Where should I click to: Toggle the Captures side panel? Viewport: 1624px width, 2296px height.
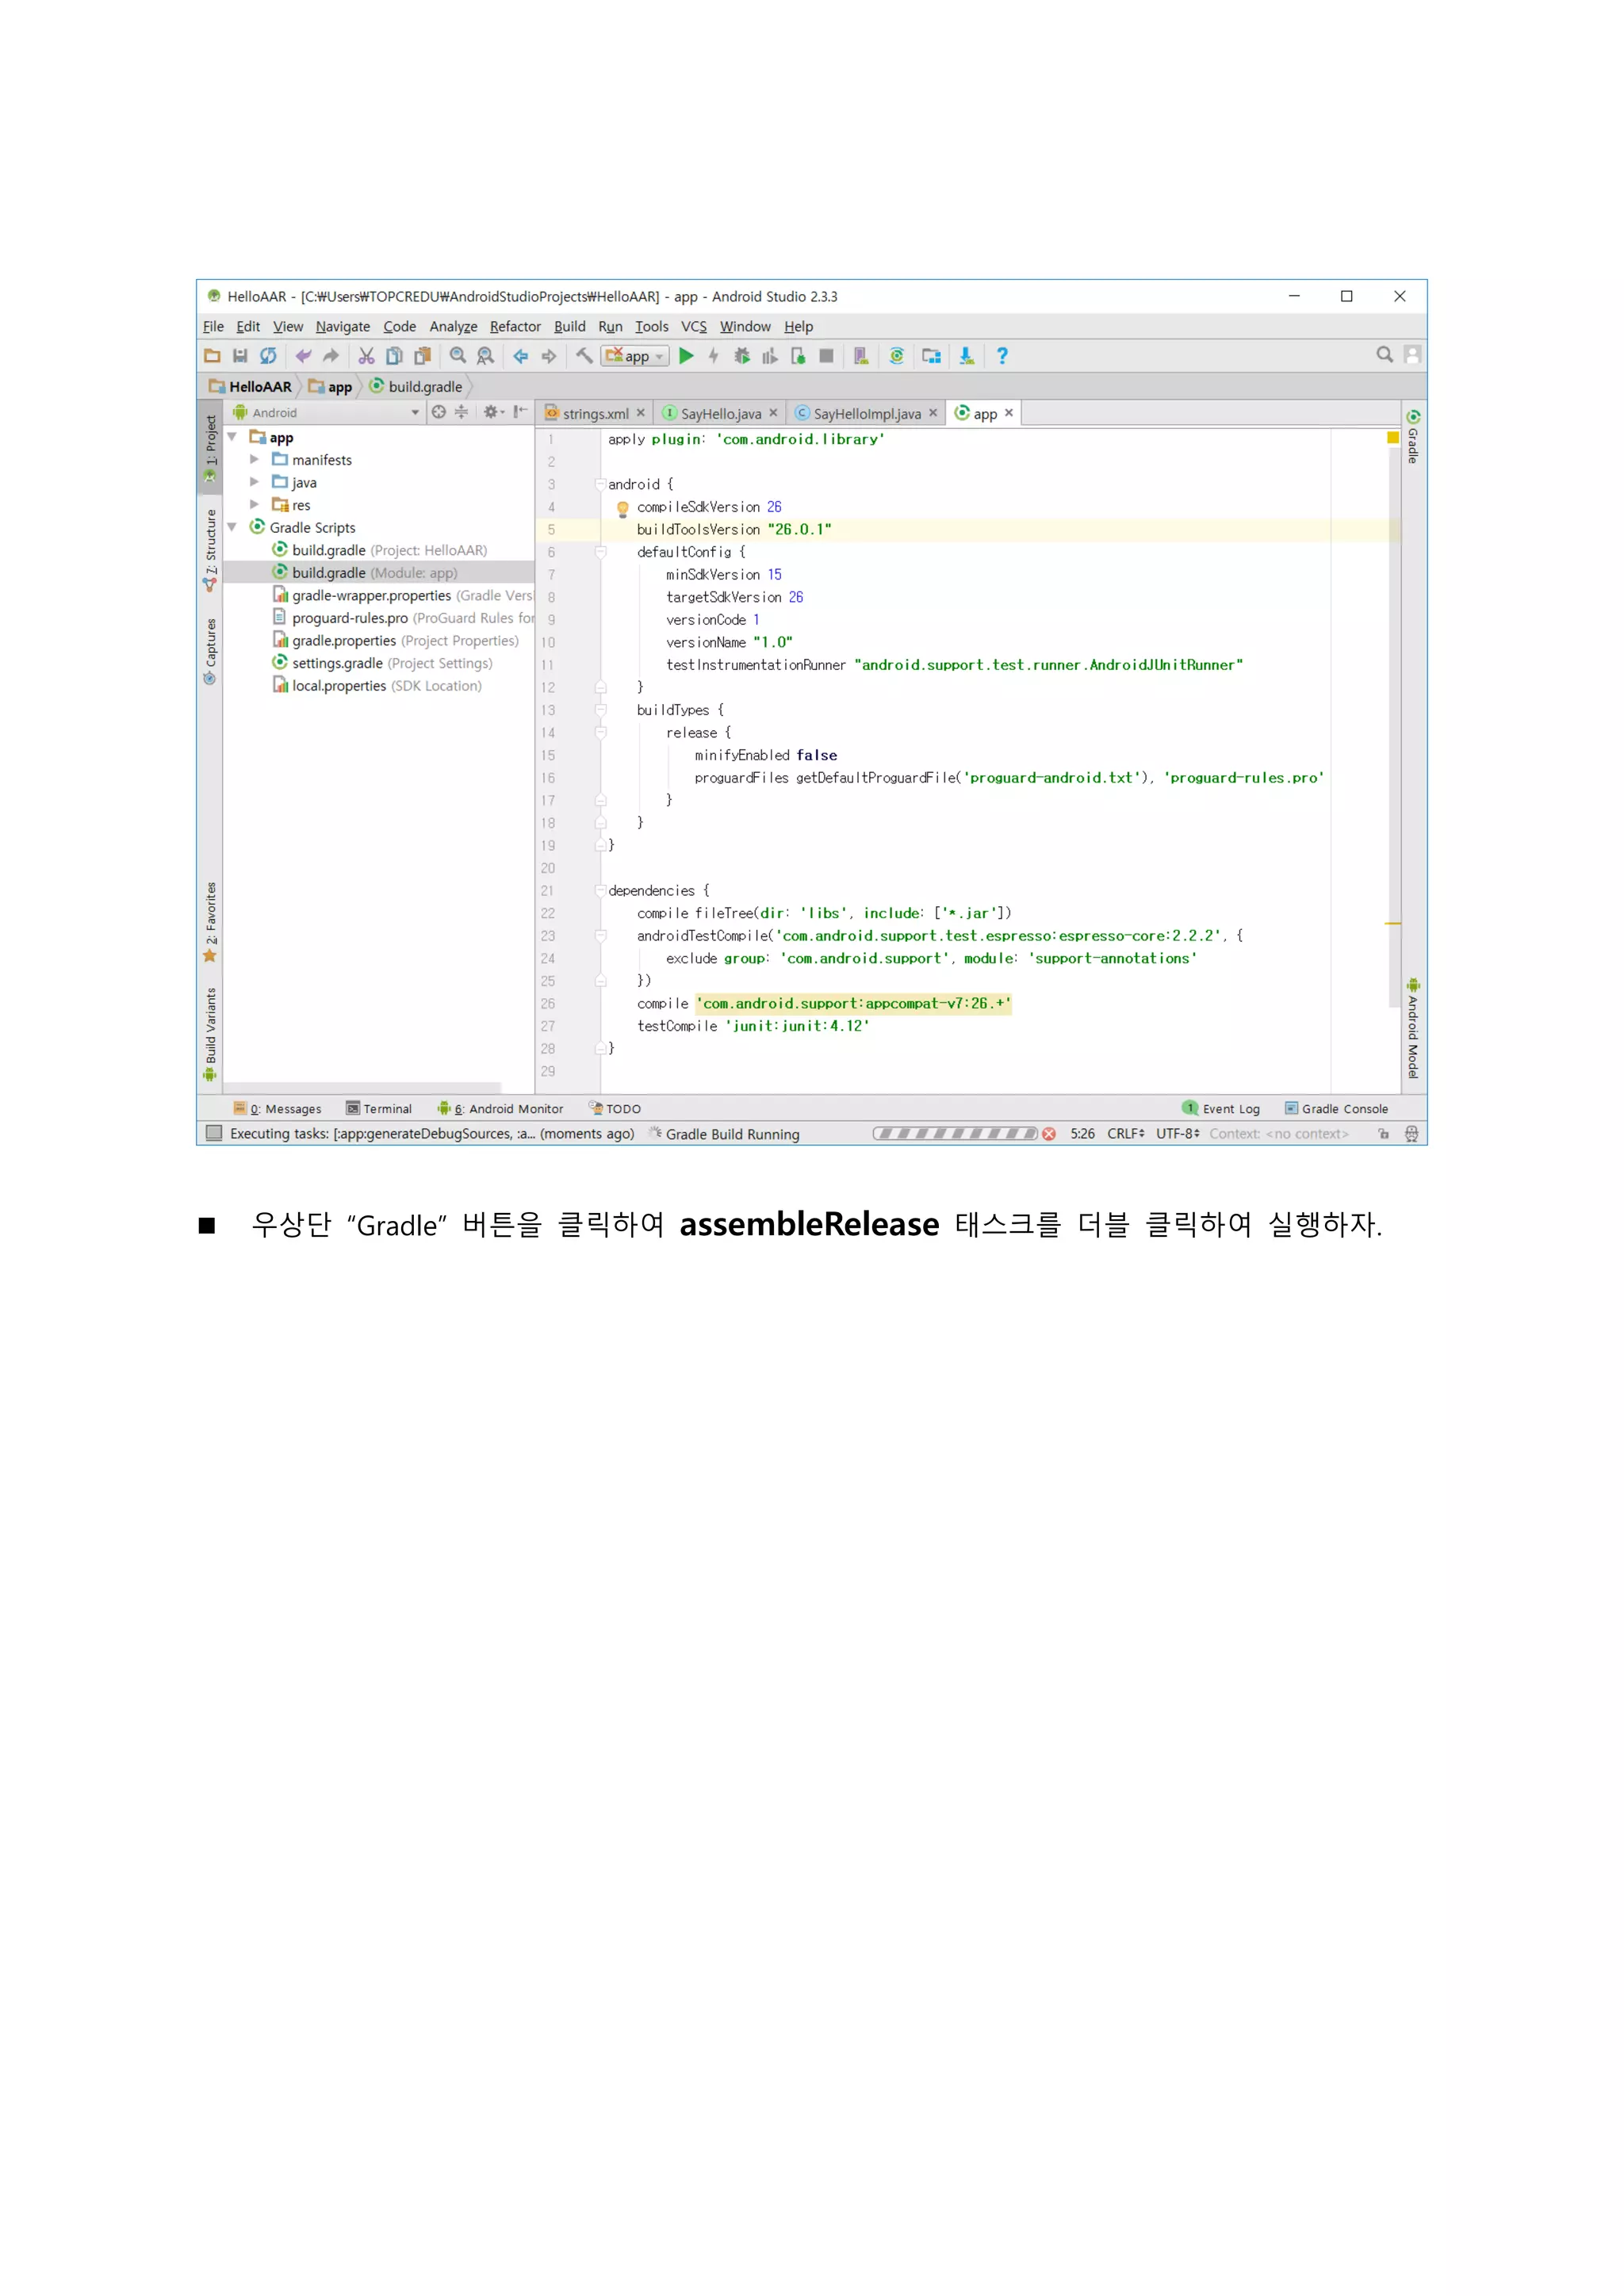210,651
